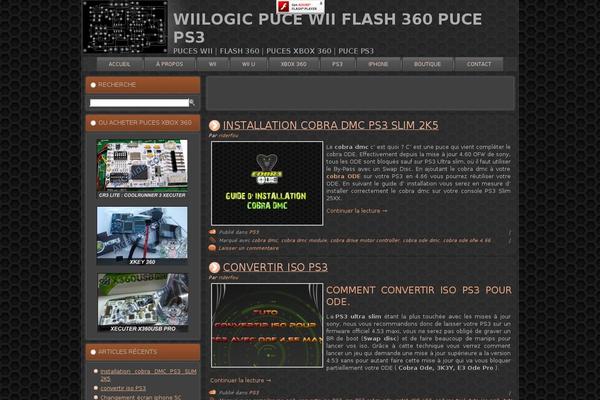Click the cobra dmc tag link
Viewport: 600px width, 400px height.
(265, 240)
